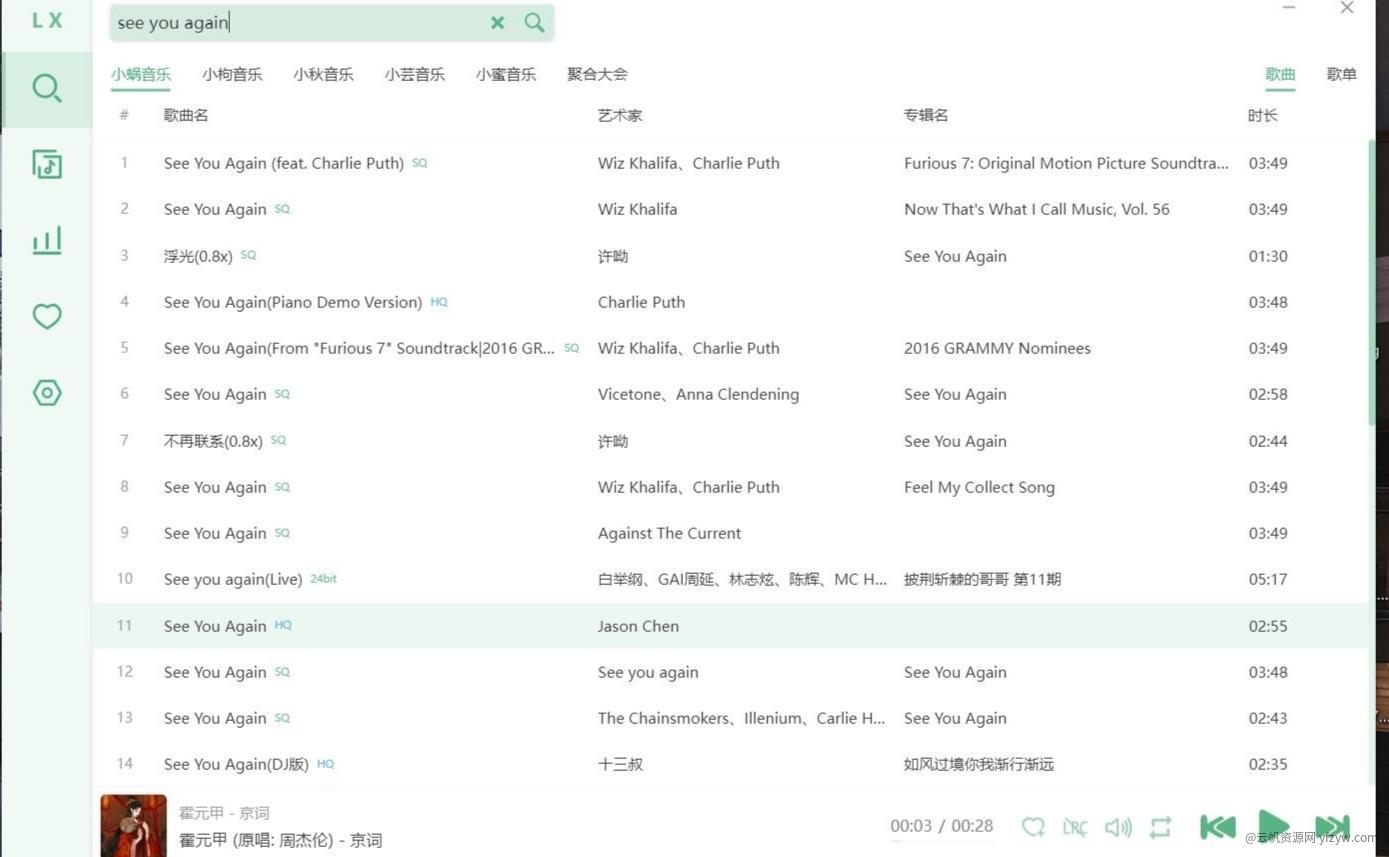Open the favorites heart sidebar icon
The width and height of the screenshot is (1389, 857).
46,316
